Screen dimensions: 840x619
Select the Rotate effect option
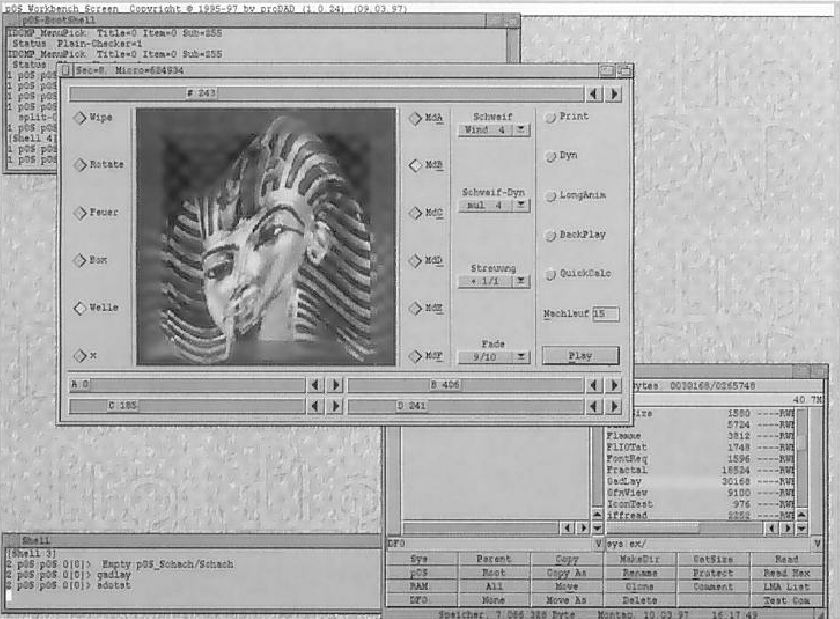click(x=99, y=165)
